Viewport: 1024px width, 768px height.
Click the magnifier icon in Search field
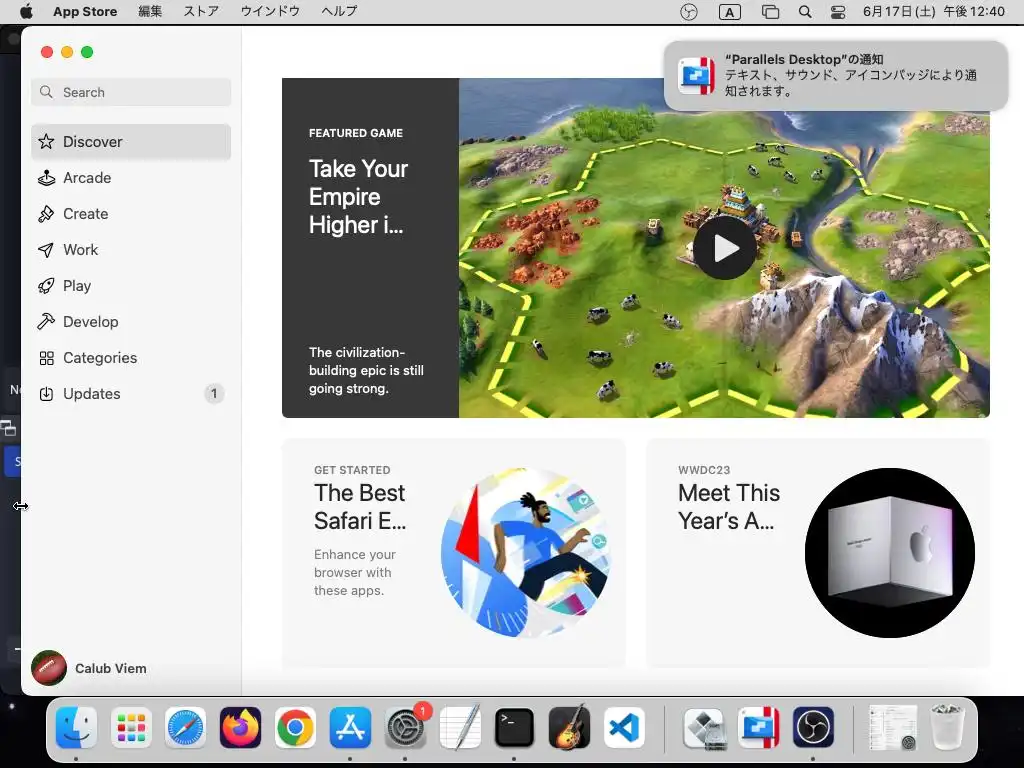(46, 92)
